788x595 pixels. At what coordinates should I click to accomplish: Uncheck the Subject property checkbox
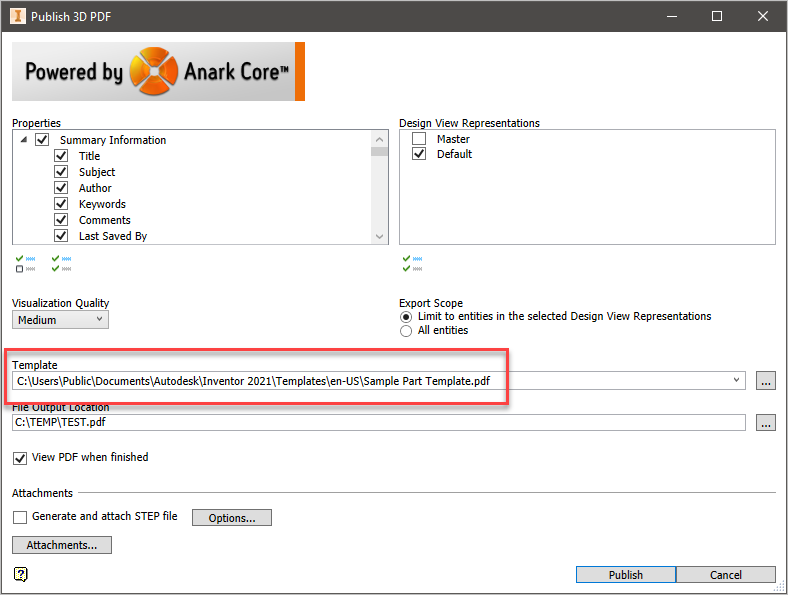61,171
